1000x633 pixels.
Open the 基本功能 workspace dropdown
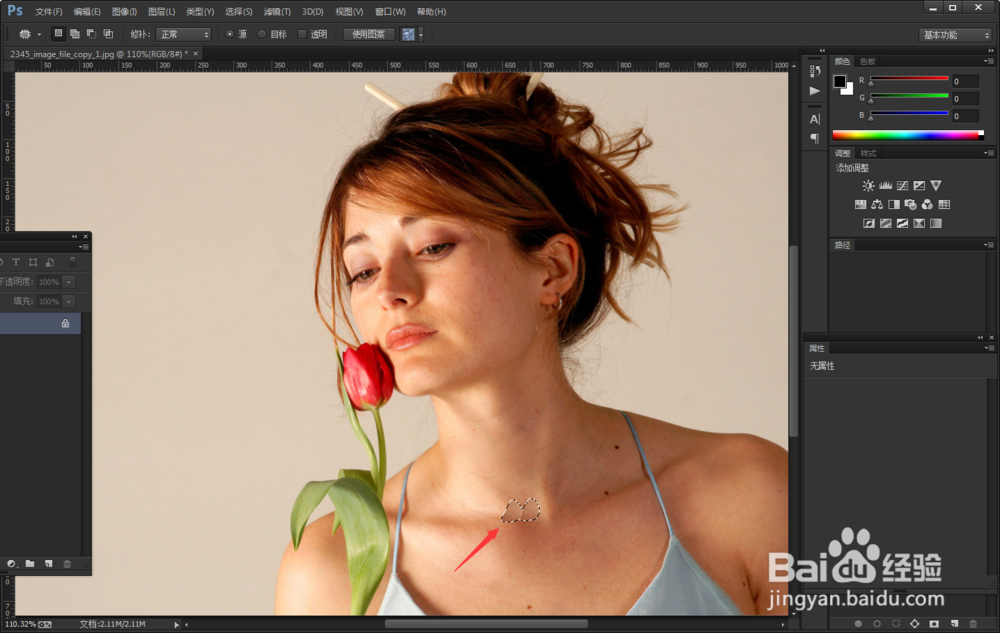pos(955,35)
